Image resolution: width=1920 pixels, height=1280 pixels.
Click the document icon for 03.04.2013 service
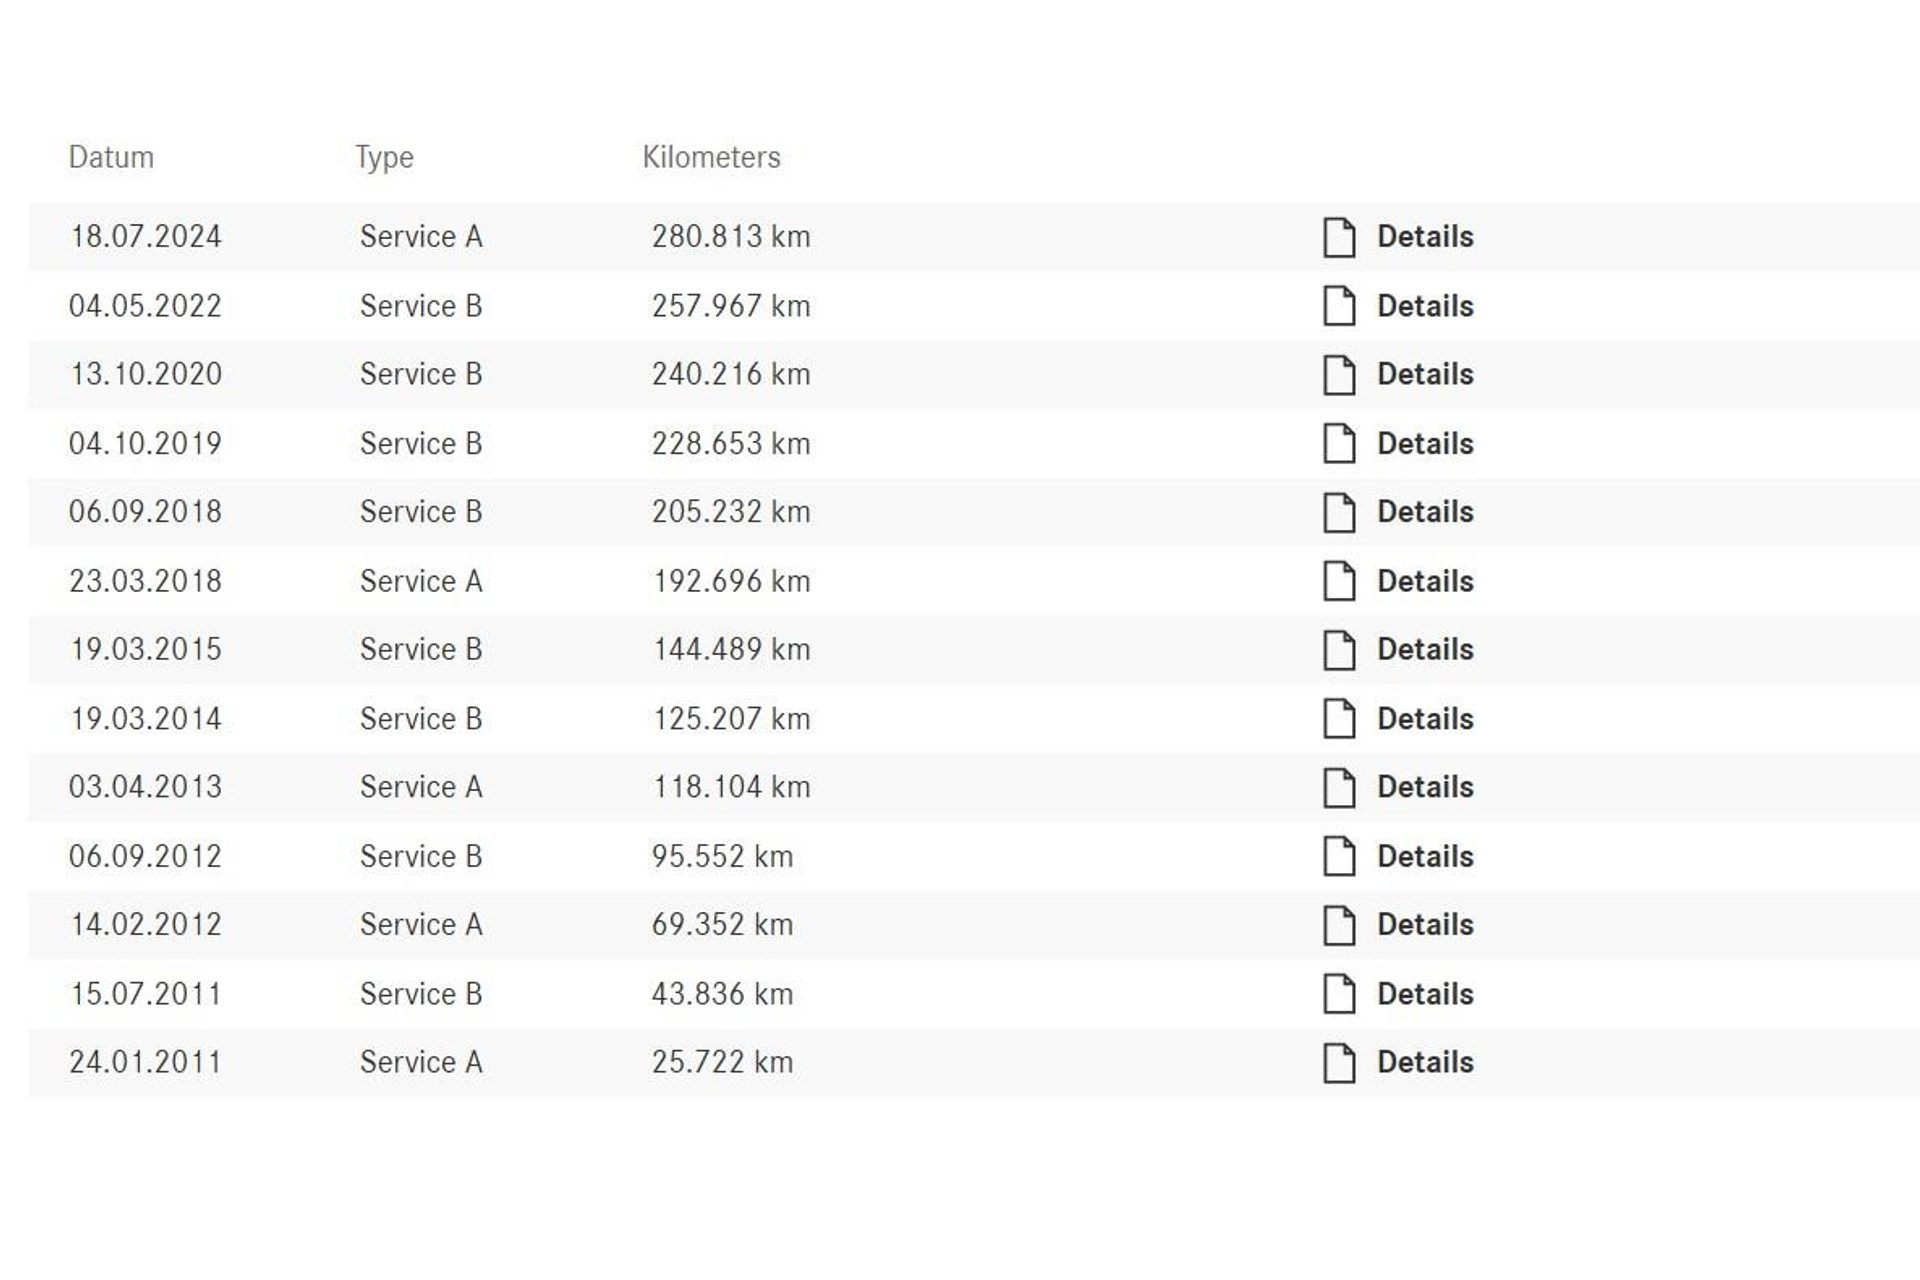coord(1339,788)
